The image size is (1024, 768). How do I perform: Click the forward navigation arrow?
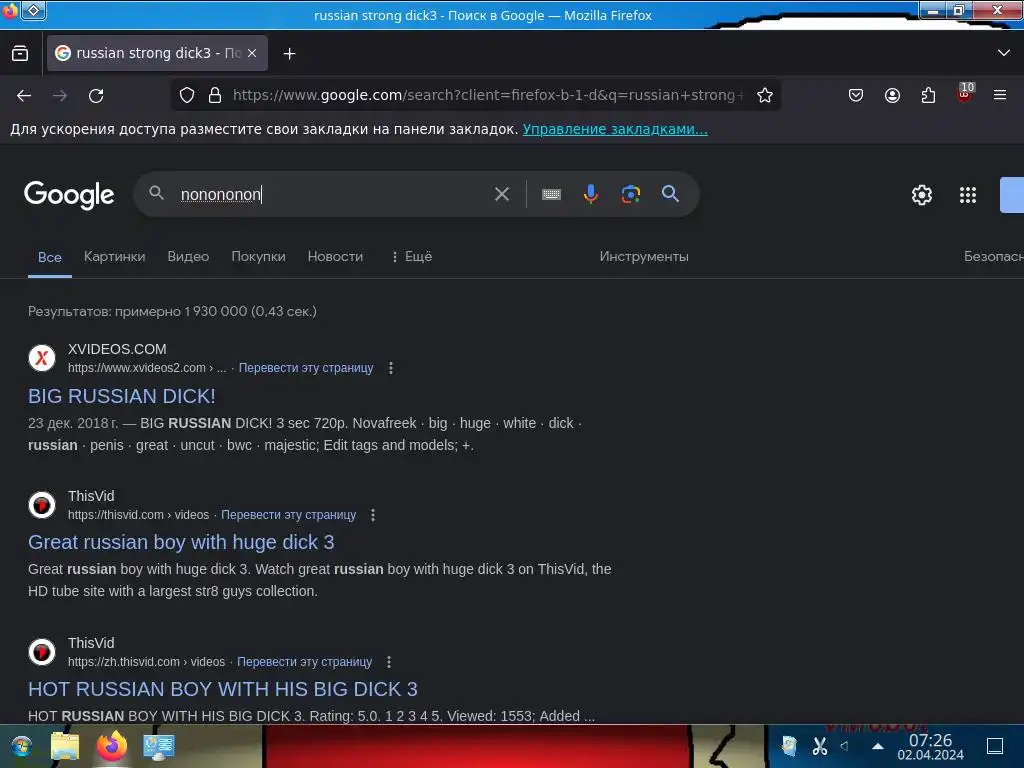click(60, 95)
